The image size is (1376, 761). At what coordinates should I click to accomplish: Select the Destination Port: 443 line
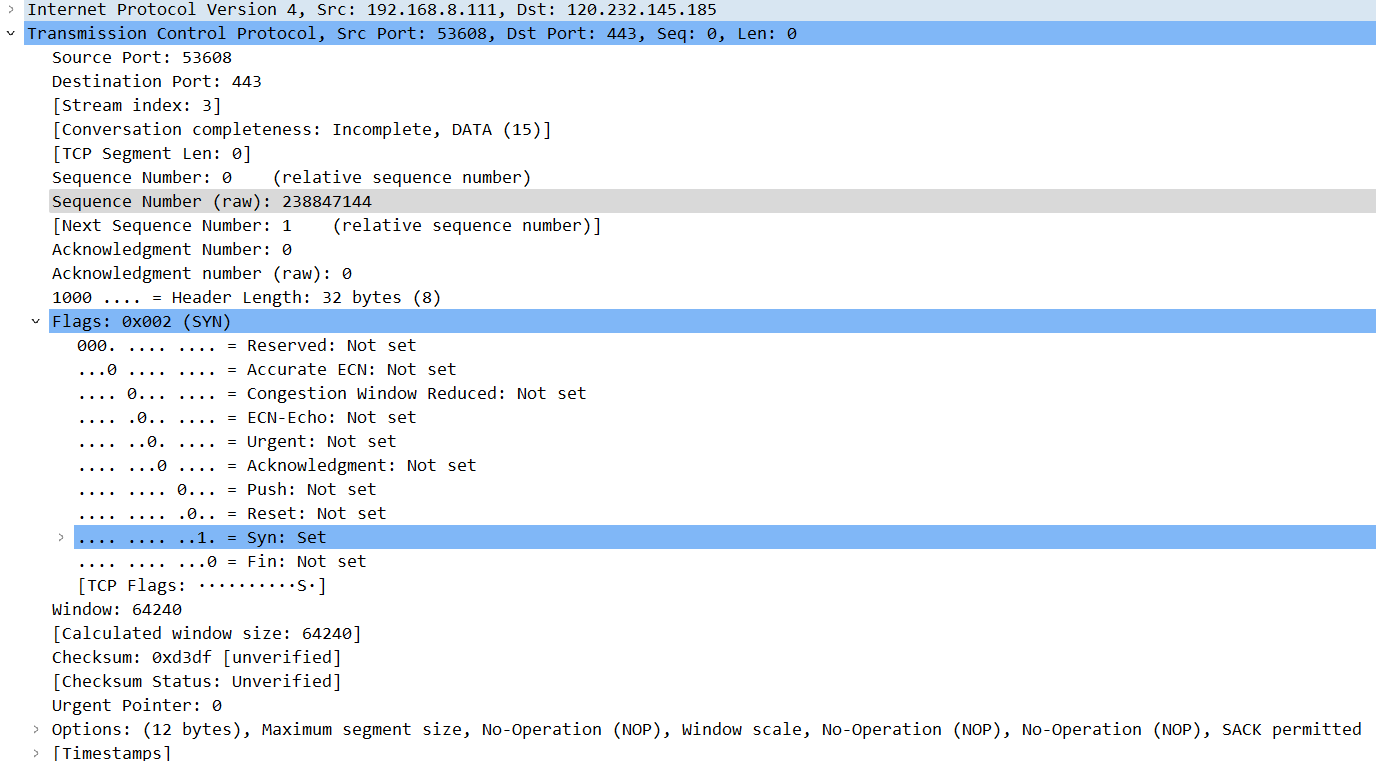click(156, 81)
